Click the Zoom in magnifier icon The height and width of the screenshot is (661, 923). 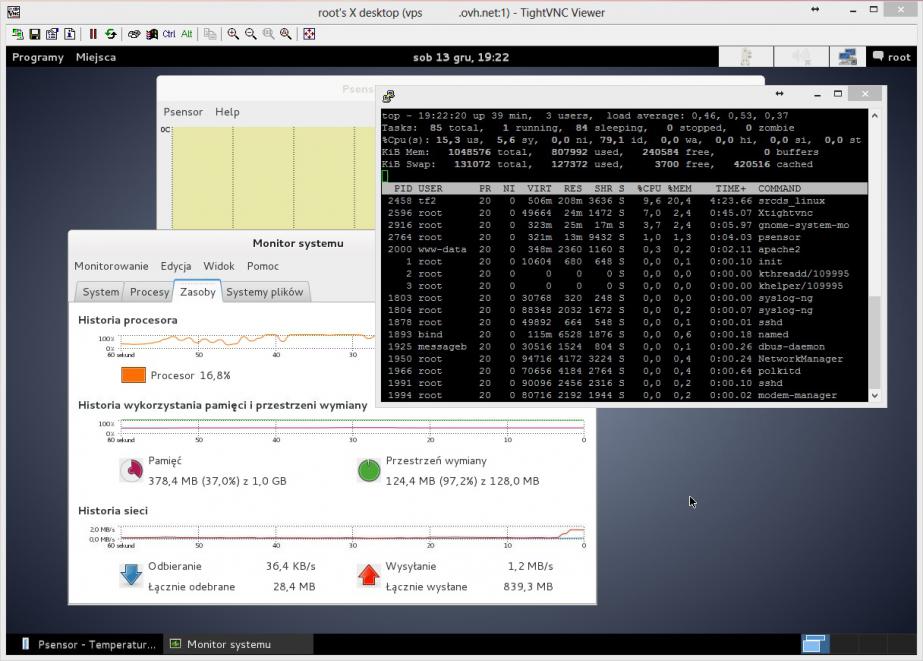click(233, 34)
